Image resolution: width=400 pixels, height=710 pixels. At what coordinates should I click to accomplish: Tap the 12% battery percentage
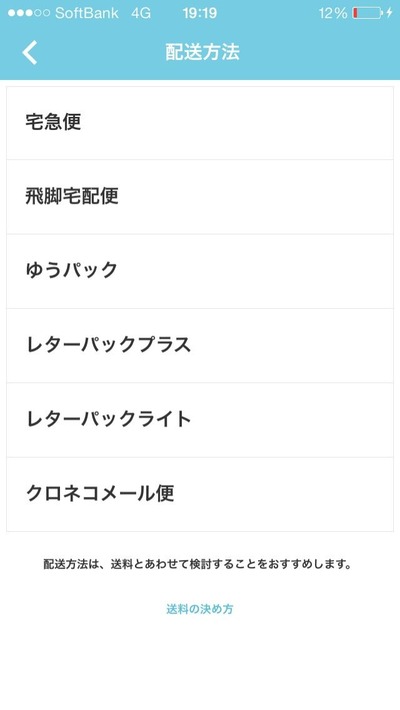pos(333,13)
